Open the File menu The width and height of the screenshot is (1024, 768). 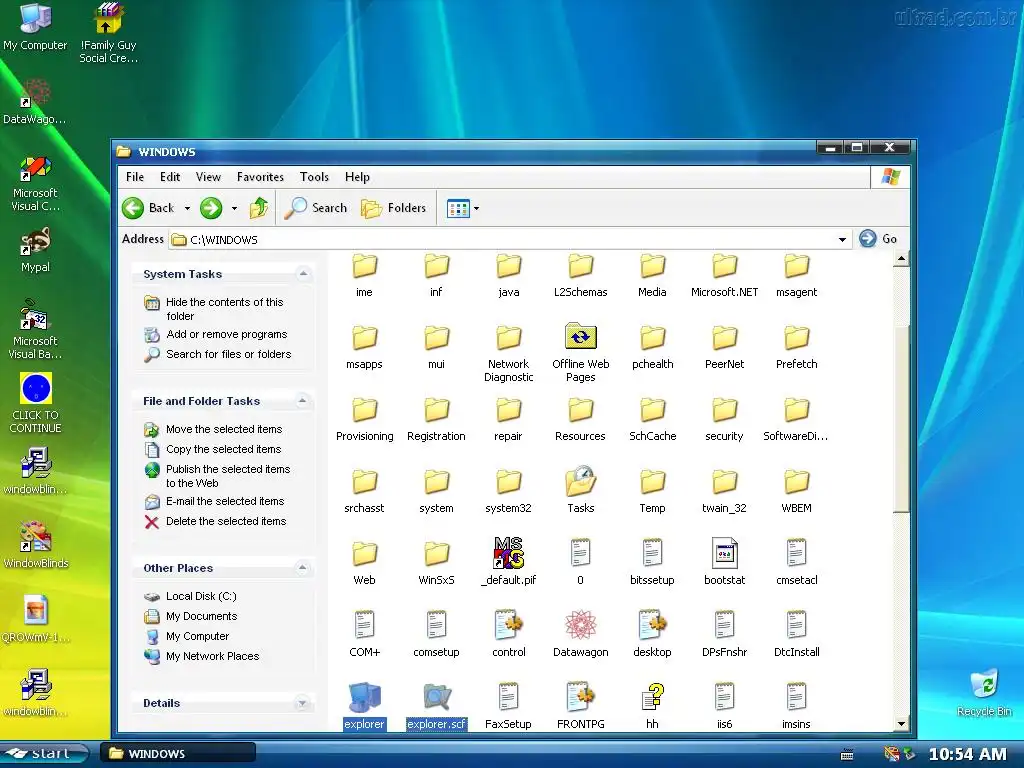point(135,177)
